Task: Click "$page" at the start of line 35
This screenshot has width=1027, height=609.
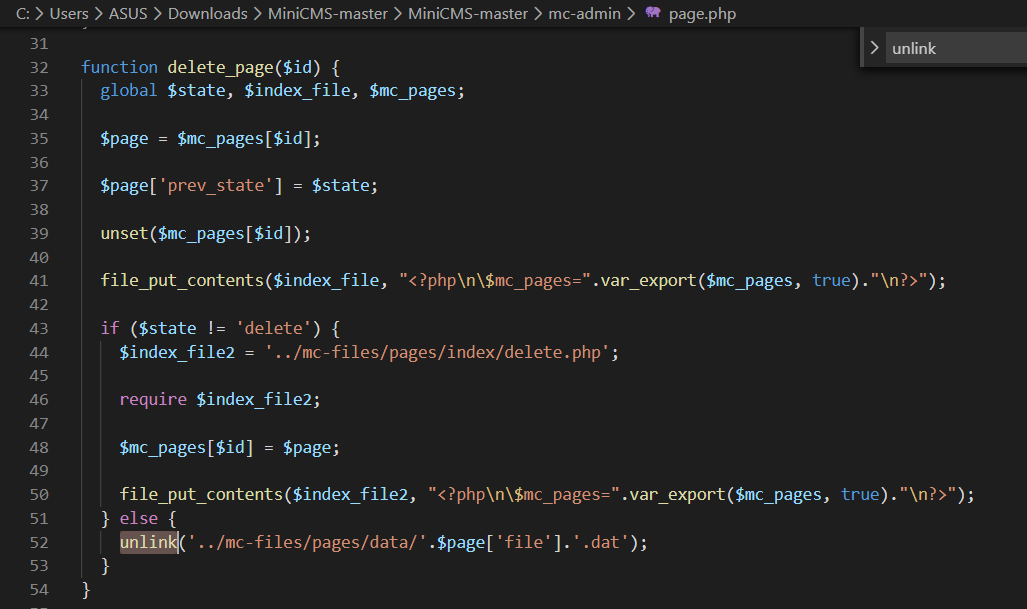Action: (124, 139)
